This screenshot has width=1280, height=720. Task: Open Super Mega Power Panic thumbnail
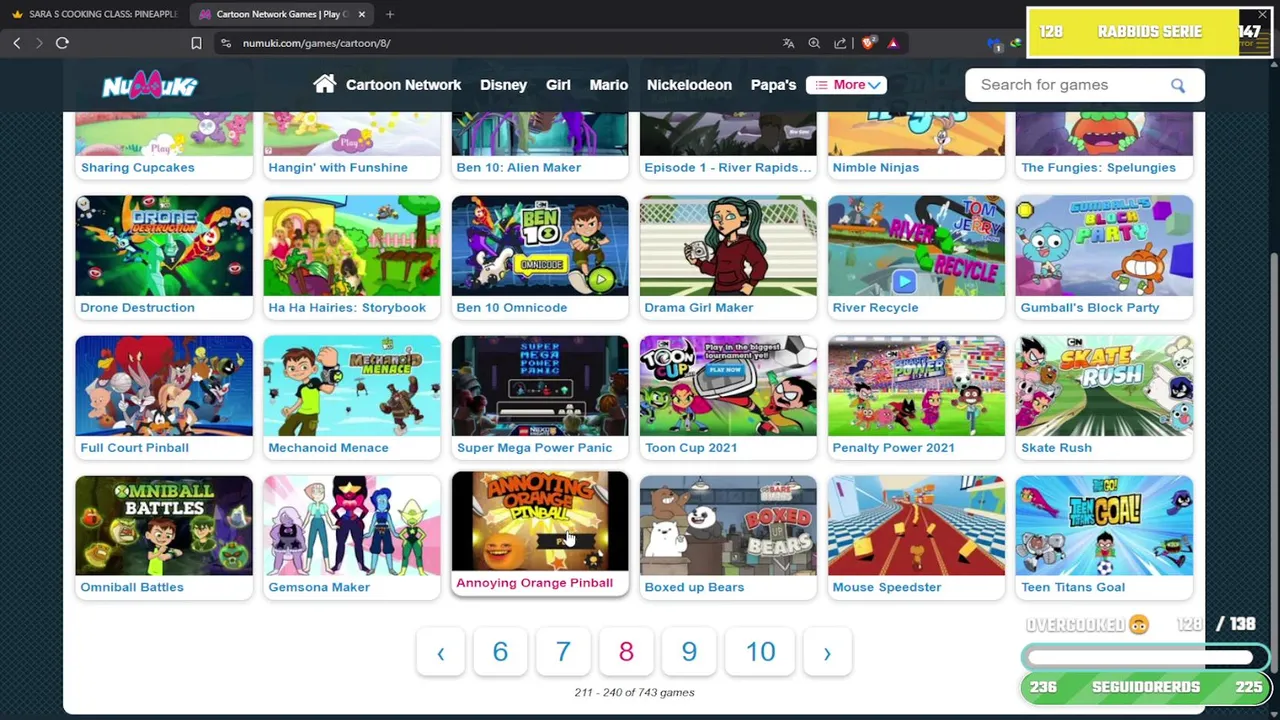pos(540,386)
